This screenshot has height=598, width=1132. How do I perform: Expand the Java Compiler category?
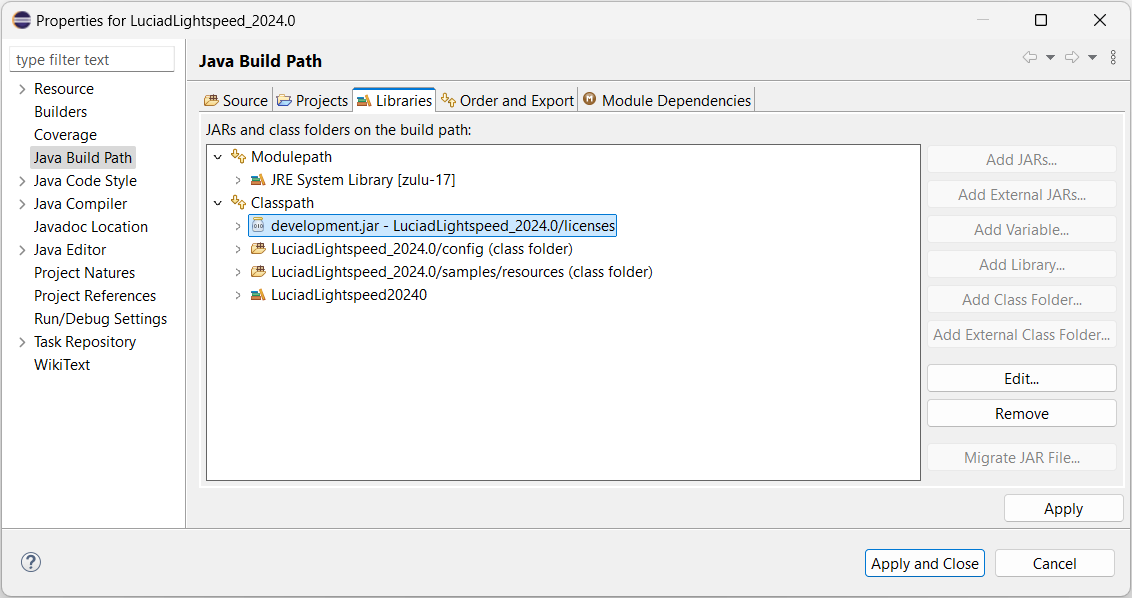coord(22,204)
